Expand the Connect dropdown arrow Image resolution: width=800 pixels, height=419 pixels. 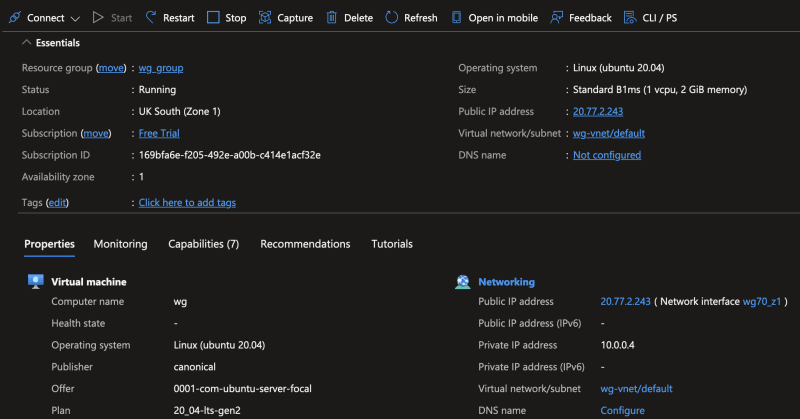(x=75, y=18)
